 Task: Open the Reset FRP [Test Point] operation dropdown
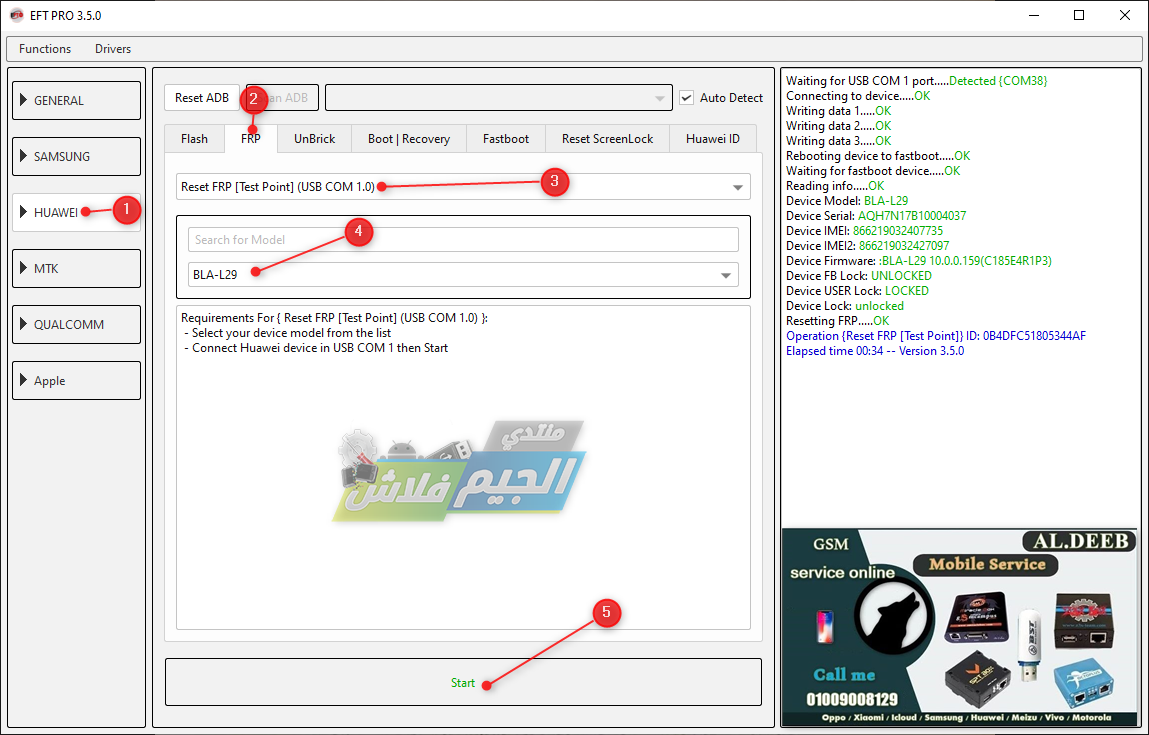click(x=463, y=187)
